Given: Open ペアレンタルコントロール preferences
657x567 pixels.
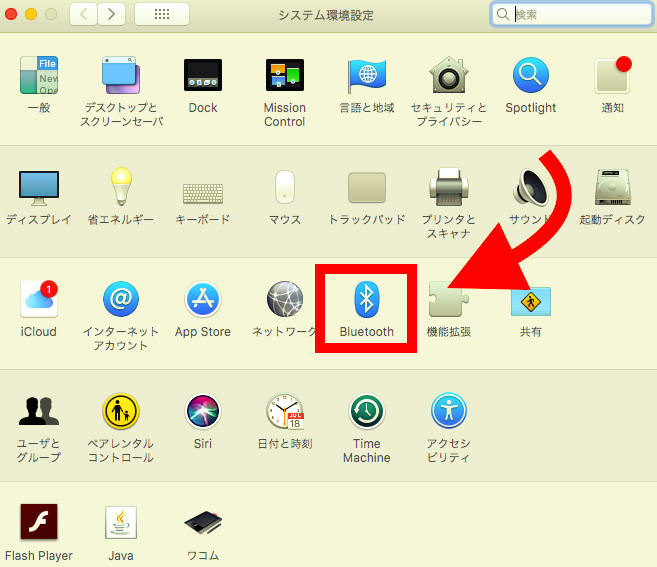Looking at the screenshot, I should tap(121, 411).
